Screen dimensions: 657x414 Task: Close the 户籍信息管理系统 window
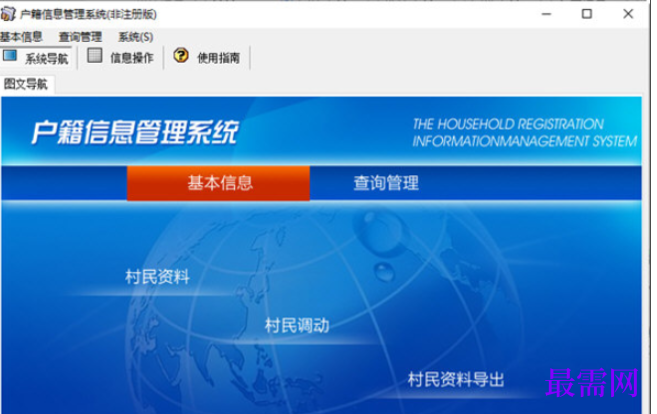(628, 14)
